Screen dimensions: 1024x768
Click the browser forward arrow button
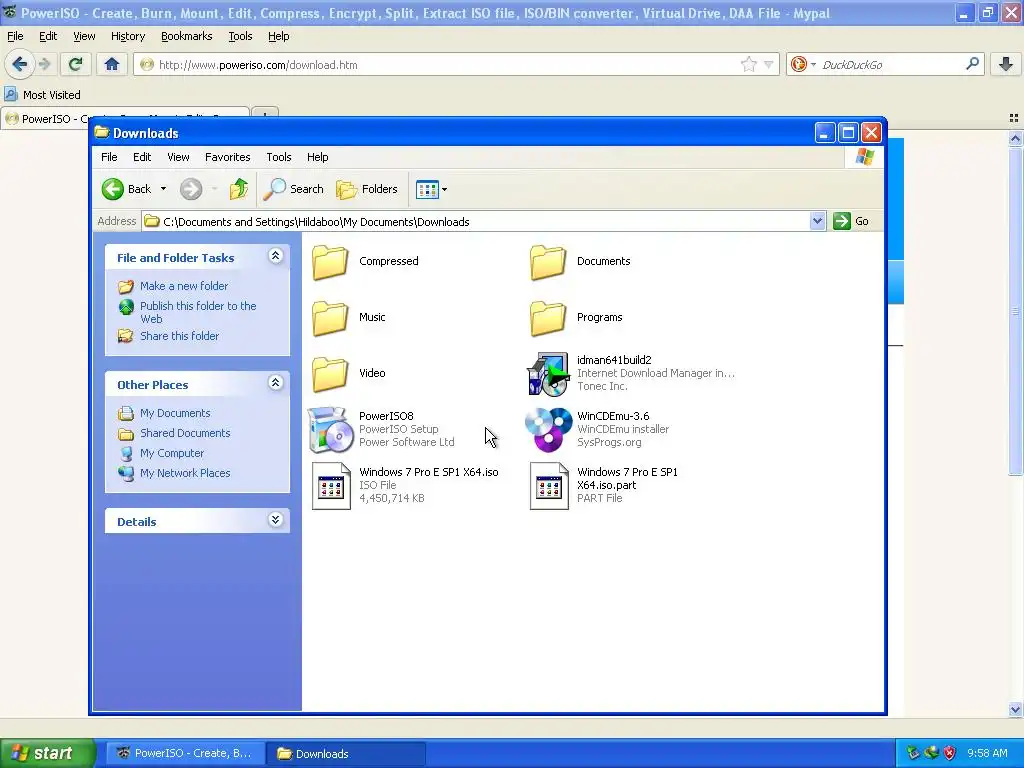[x=44, y=64]
